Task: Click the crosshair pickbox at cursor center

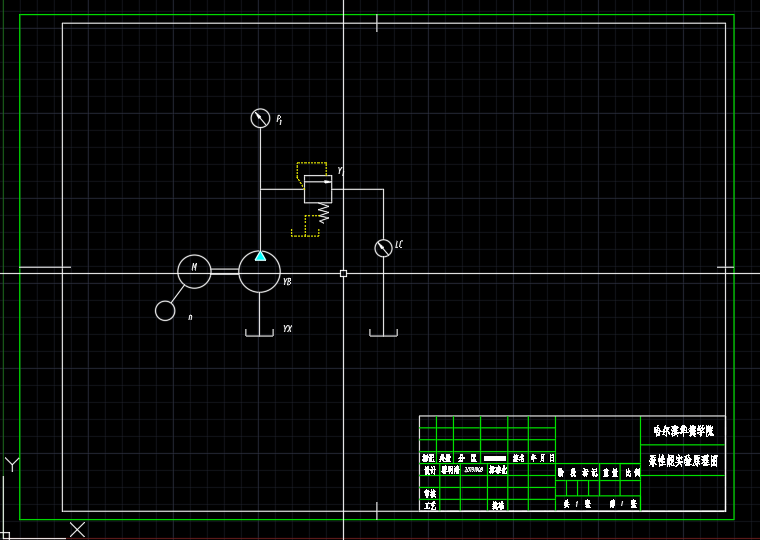Action: [344, 273]
